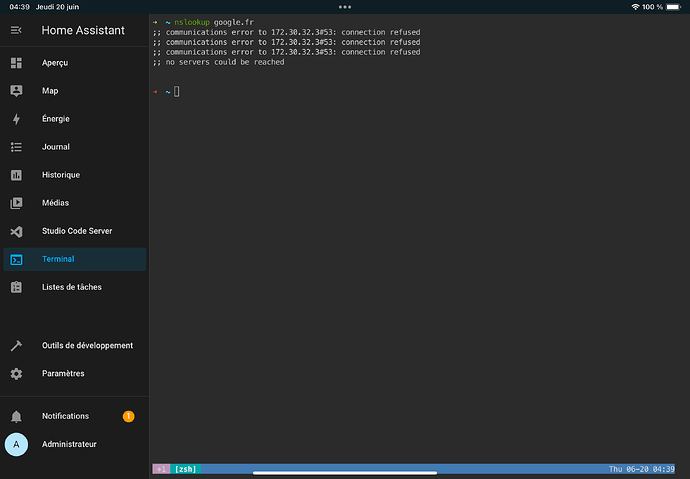This screenshot has height=479, width=690.
Task: Click the Médias play-box icon
Action: pos(16,203)
